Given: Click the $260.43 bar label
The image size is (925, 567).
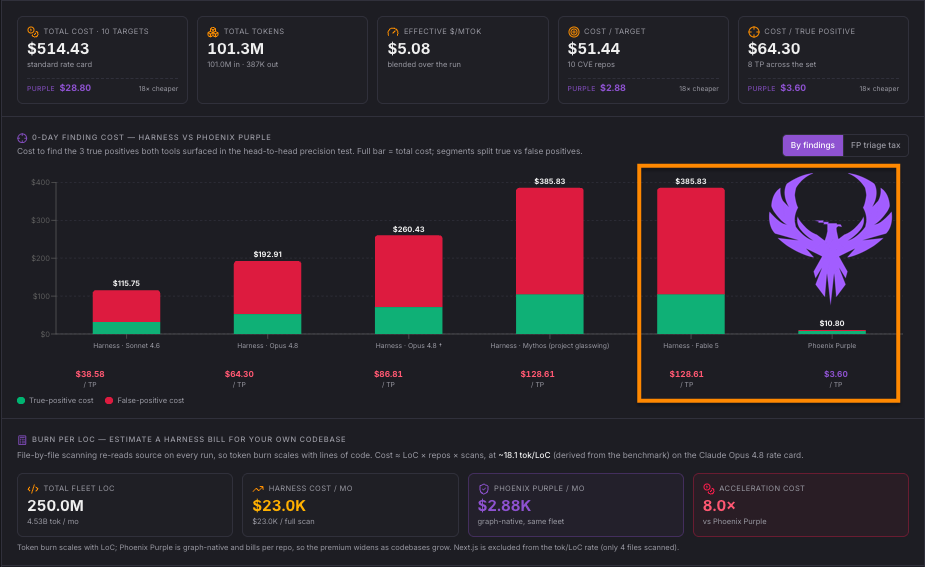Looking at the screenshot, I should point(408,229).
